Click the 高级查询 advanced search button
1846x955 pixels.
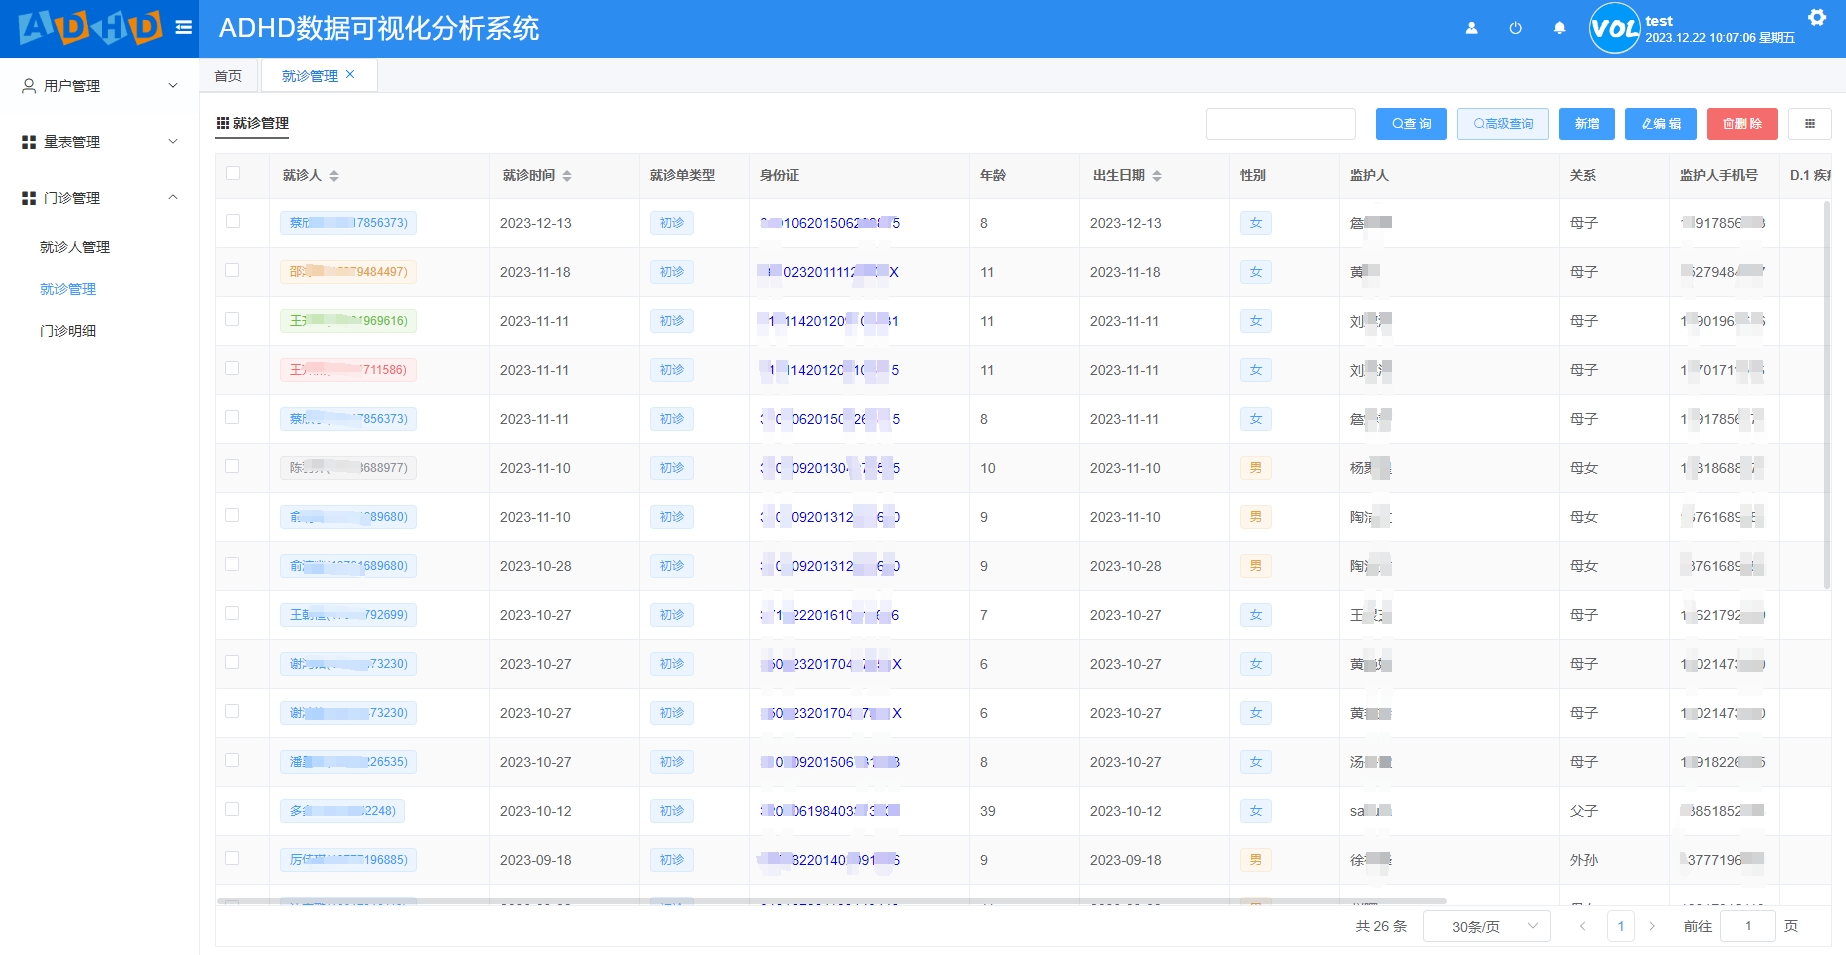tap(1503, 124)
